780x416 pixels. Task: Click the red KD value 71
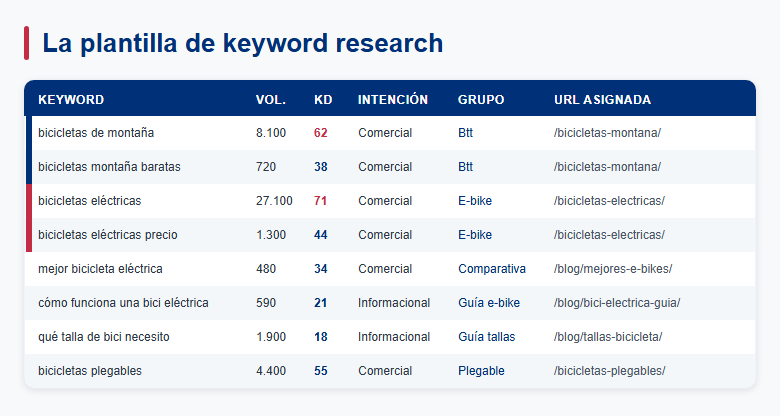coord(321,201)
